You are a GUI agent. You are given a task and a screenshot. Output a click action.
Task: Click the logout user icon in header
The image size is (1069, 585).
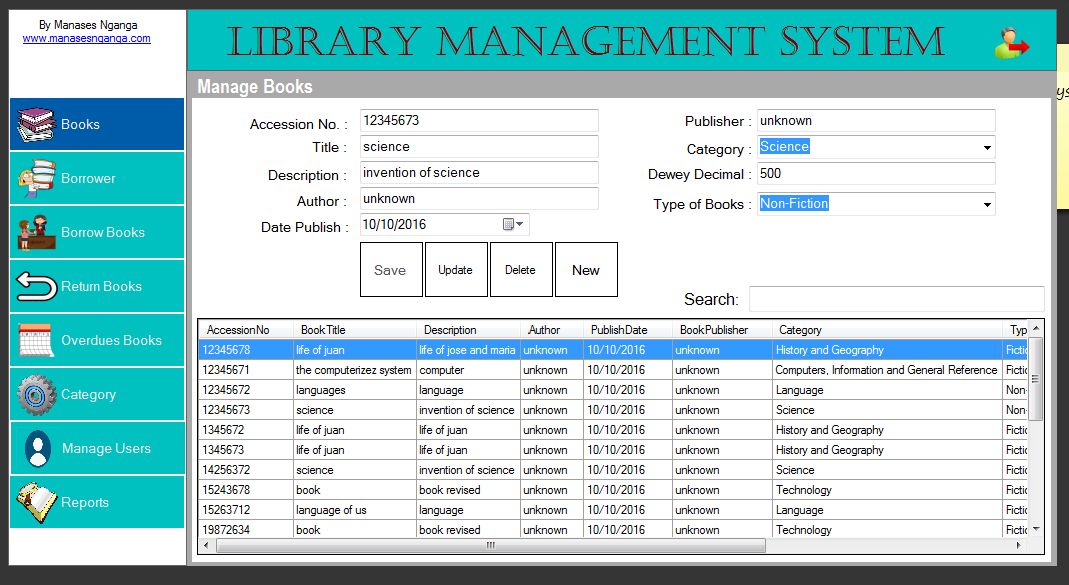click(x=1010, y=42)
